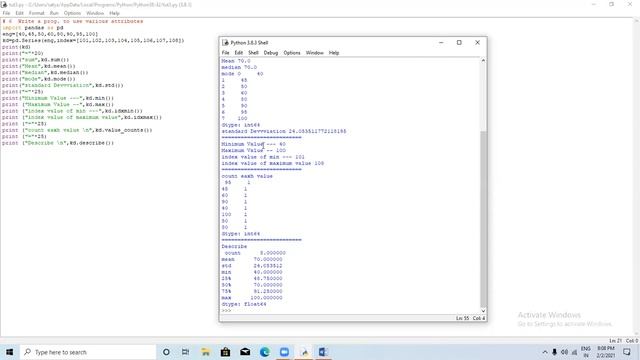Maximize the Python Shell window

click(459, 42)
